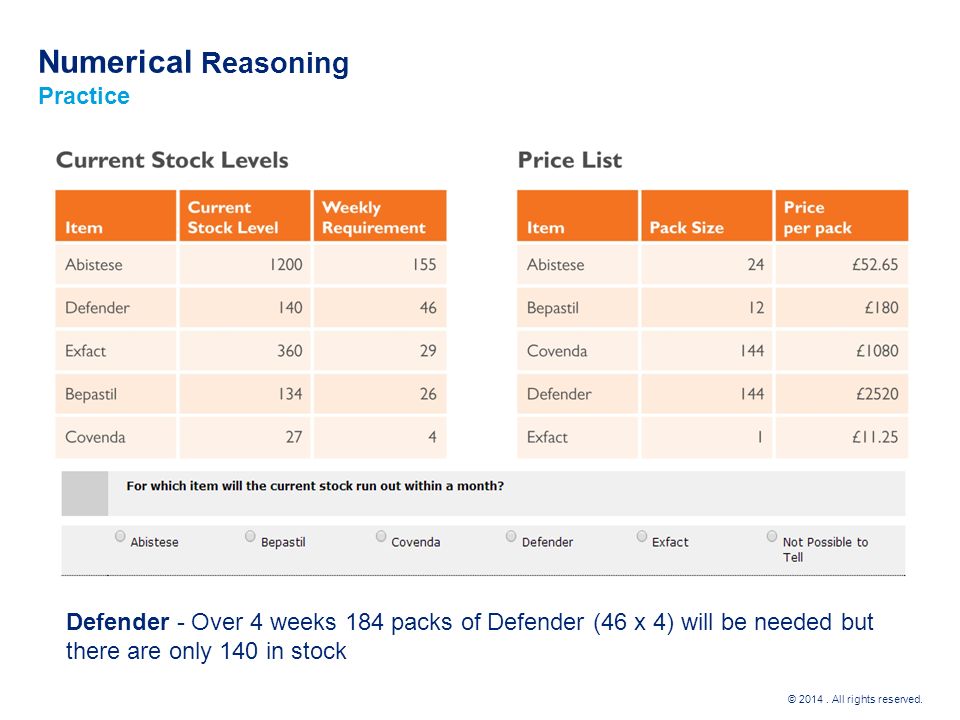The image size is (960, 720).
Task: Click the Bepastil pack size 12 cell
Action: click(707, 307)
